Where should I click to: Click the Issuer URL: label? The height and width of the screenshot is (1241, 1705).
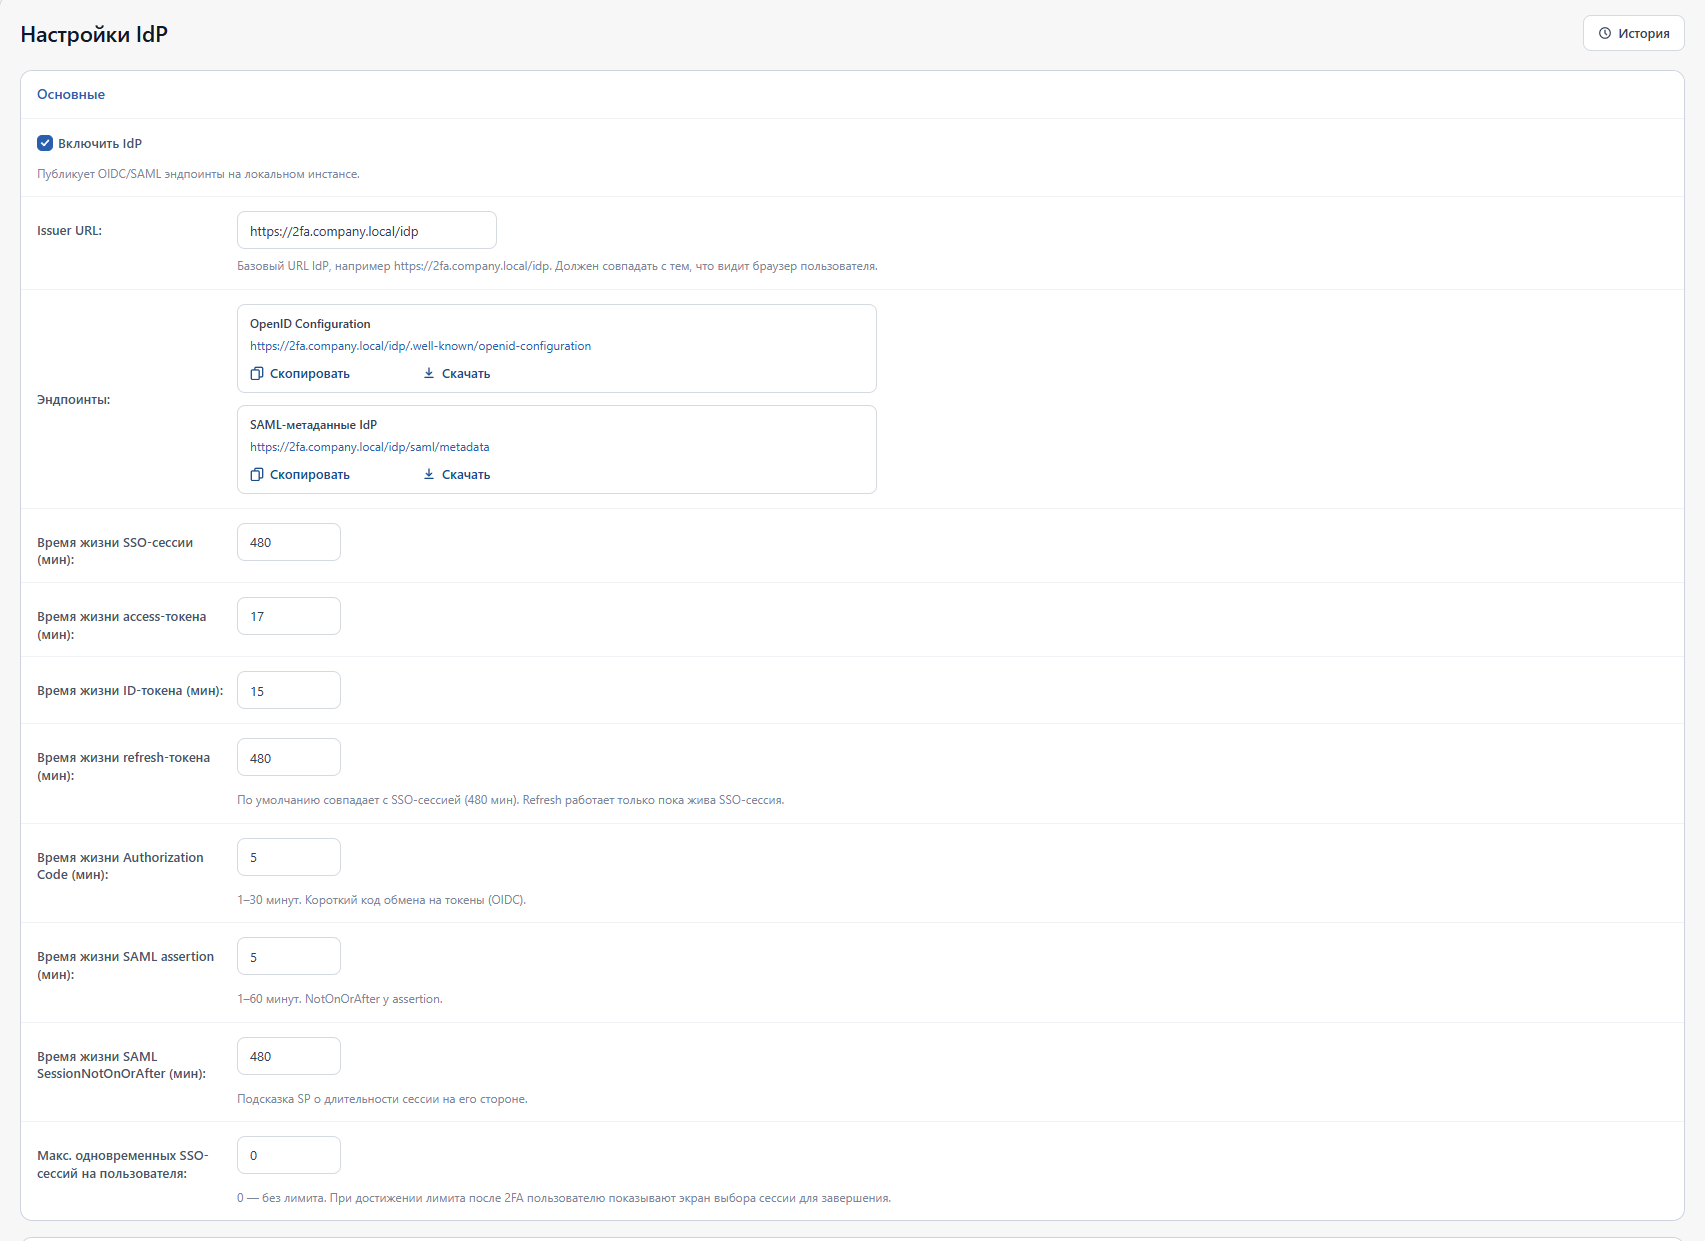pos(70,230)
